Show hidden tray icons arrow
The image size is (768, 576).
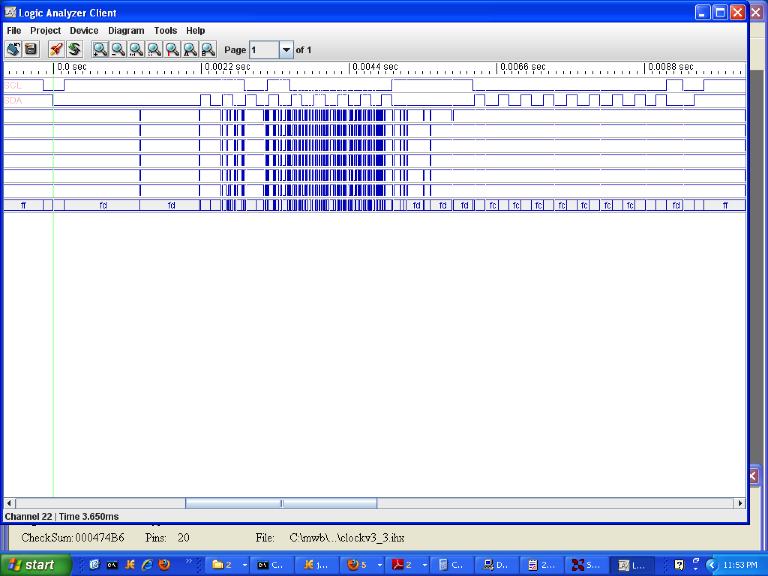712,565
